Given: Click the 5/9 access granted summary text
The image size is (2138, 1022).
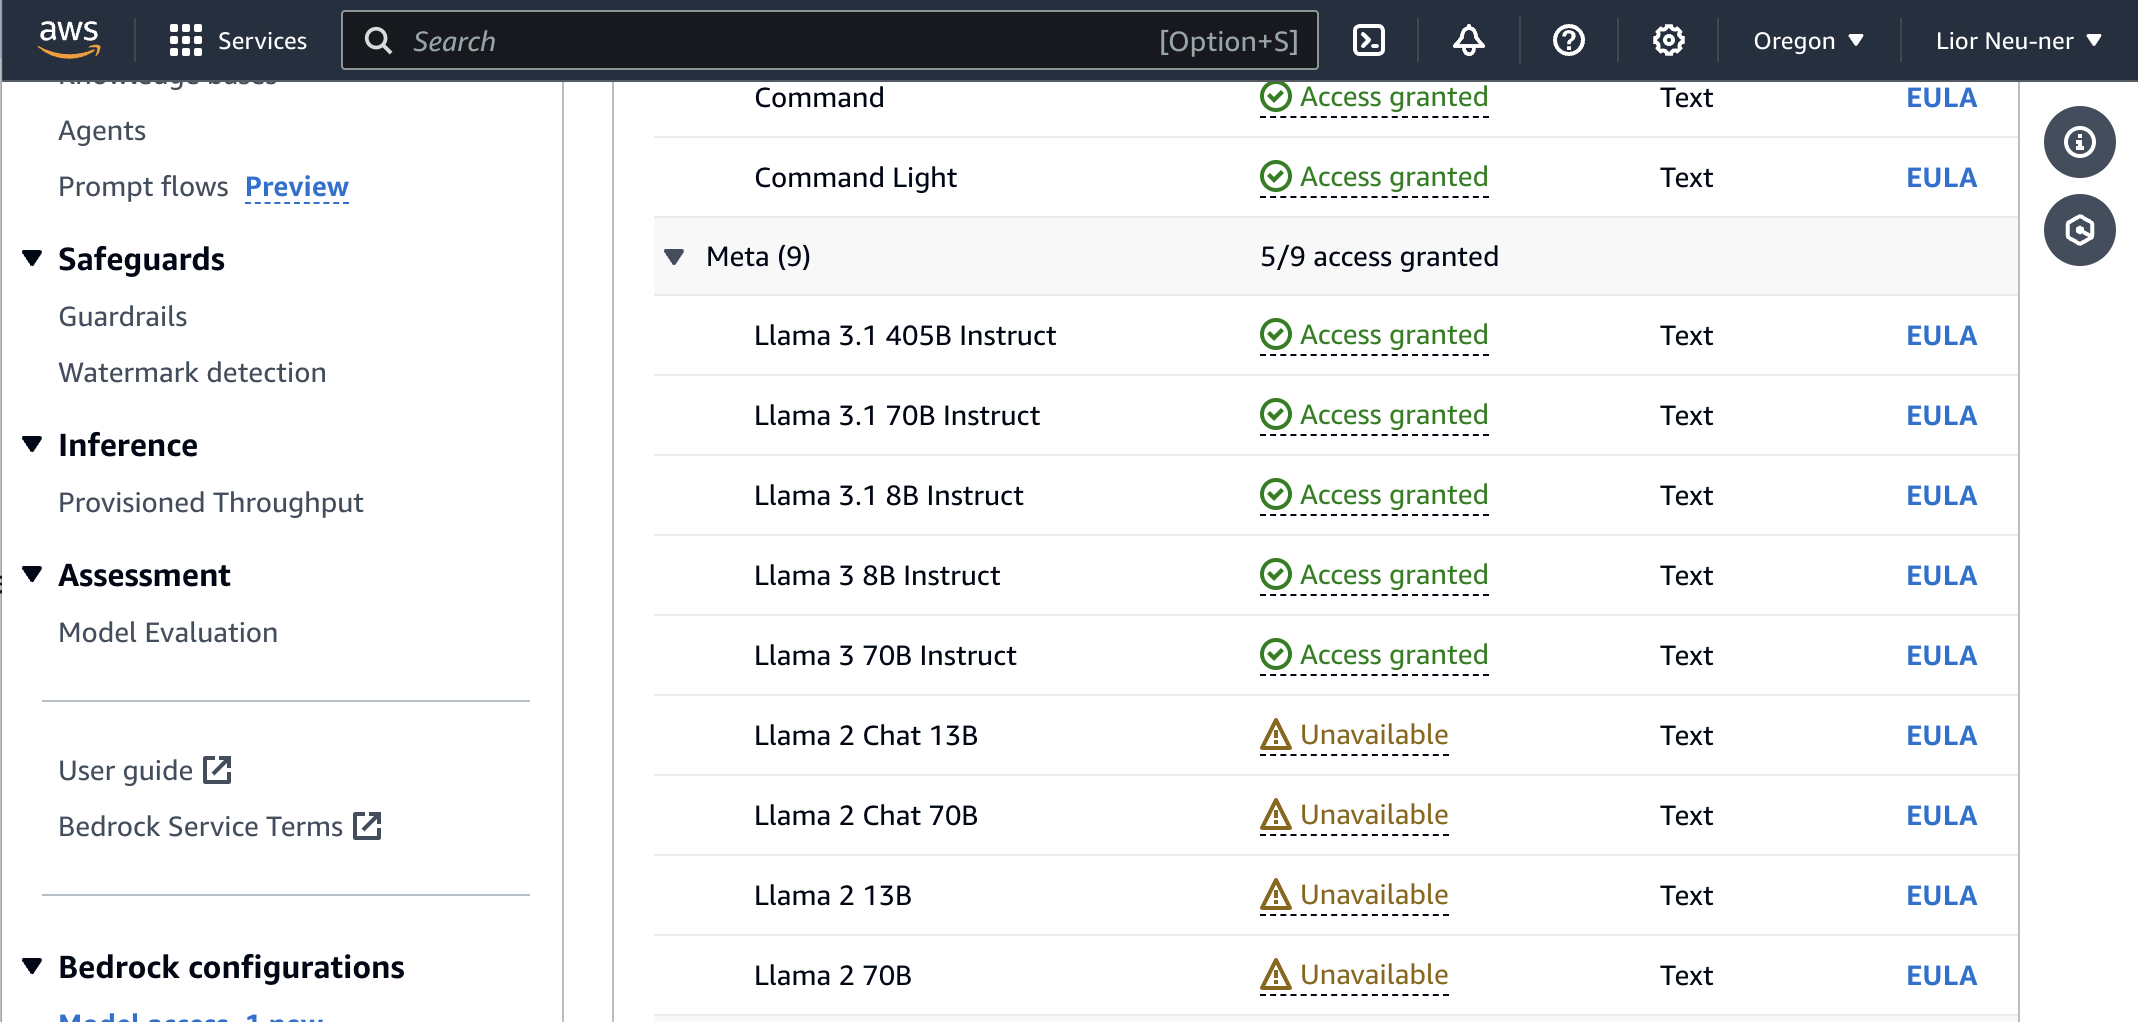Looking at the screenshot, I should click(x=1379, y=257).
